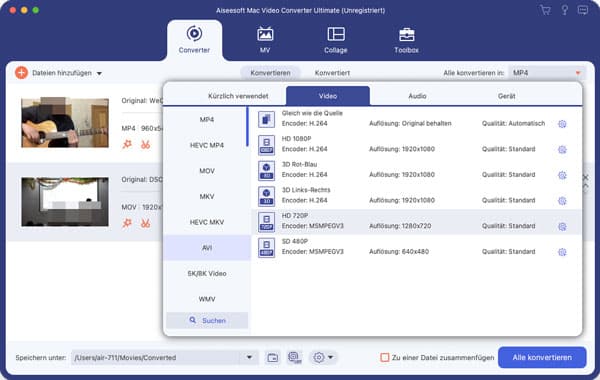The width and height of the screenshot is (600, 380).
Task: Click the Auflösung: Original behalten text
Action: click(410, 123)
